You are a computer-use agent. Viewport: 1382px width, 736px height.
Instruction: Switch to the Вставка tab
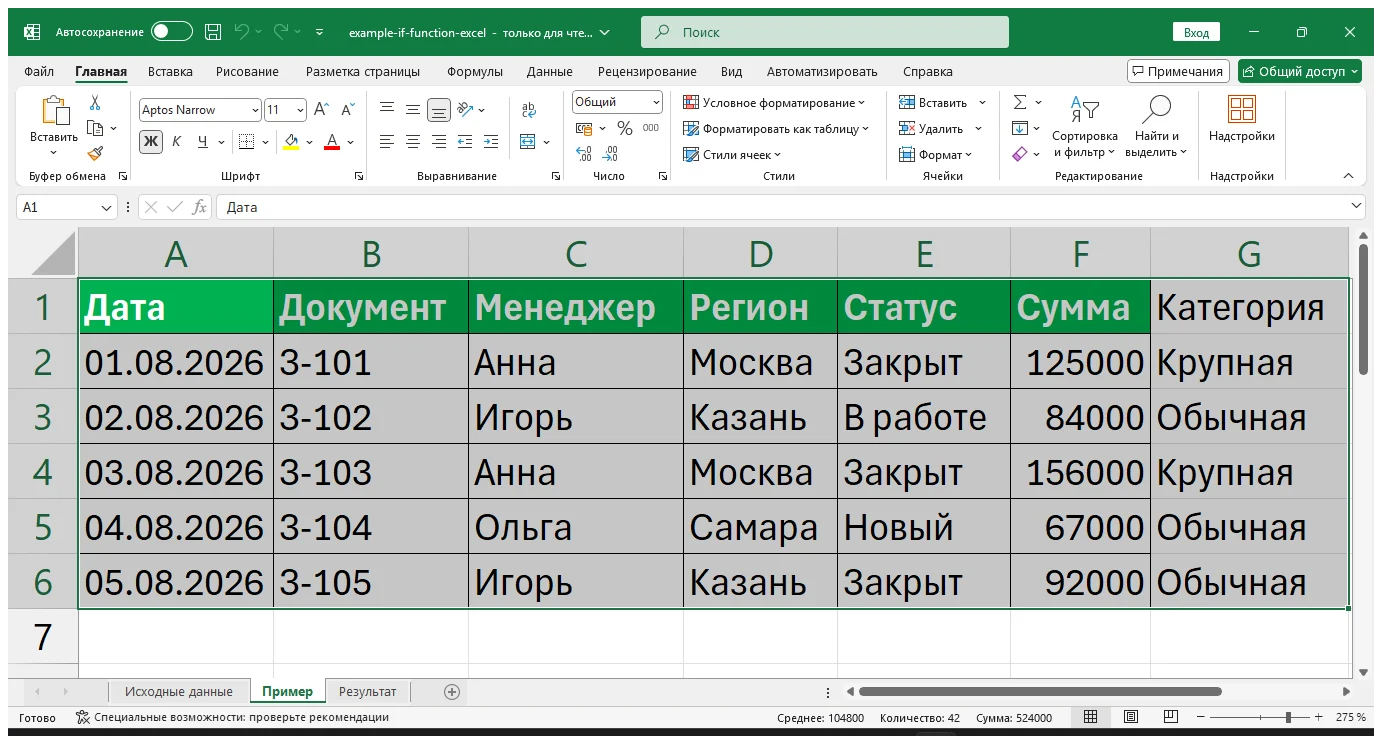point(170,71)
